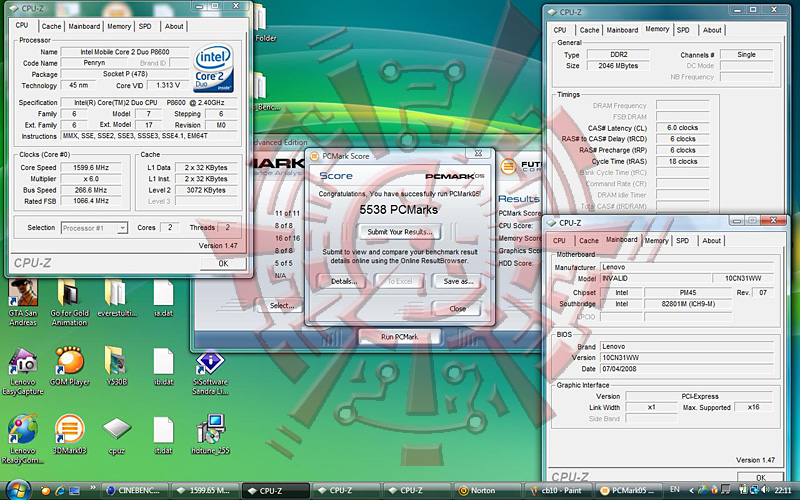Open the Y530B folder on the desktop
The image size is (800, 500).
tap(117, 366)
